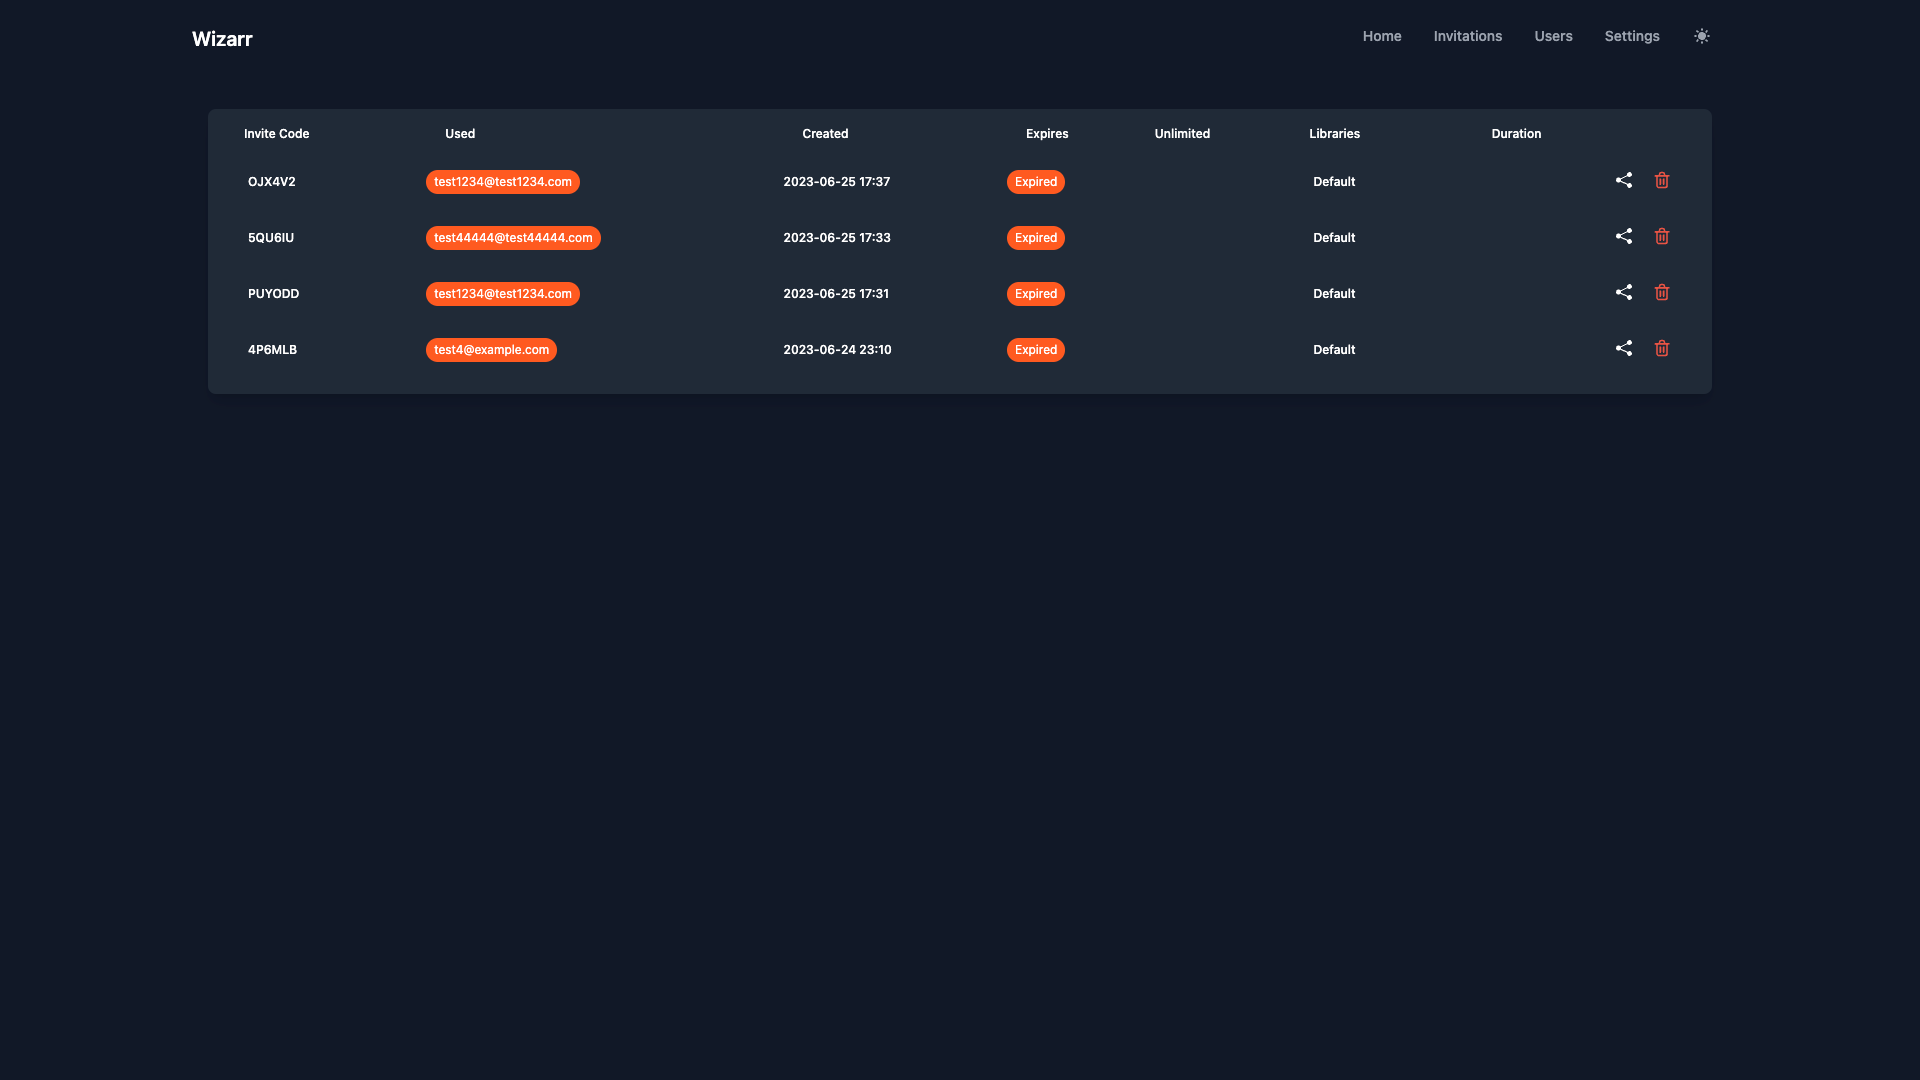Delete invite code PUYODD

[x=1662, y=292]
